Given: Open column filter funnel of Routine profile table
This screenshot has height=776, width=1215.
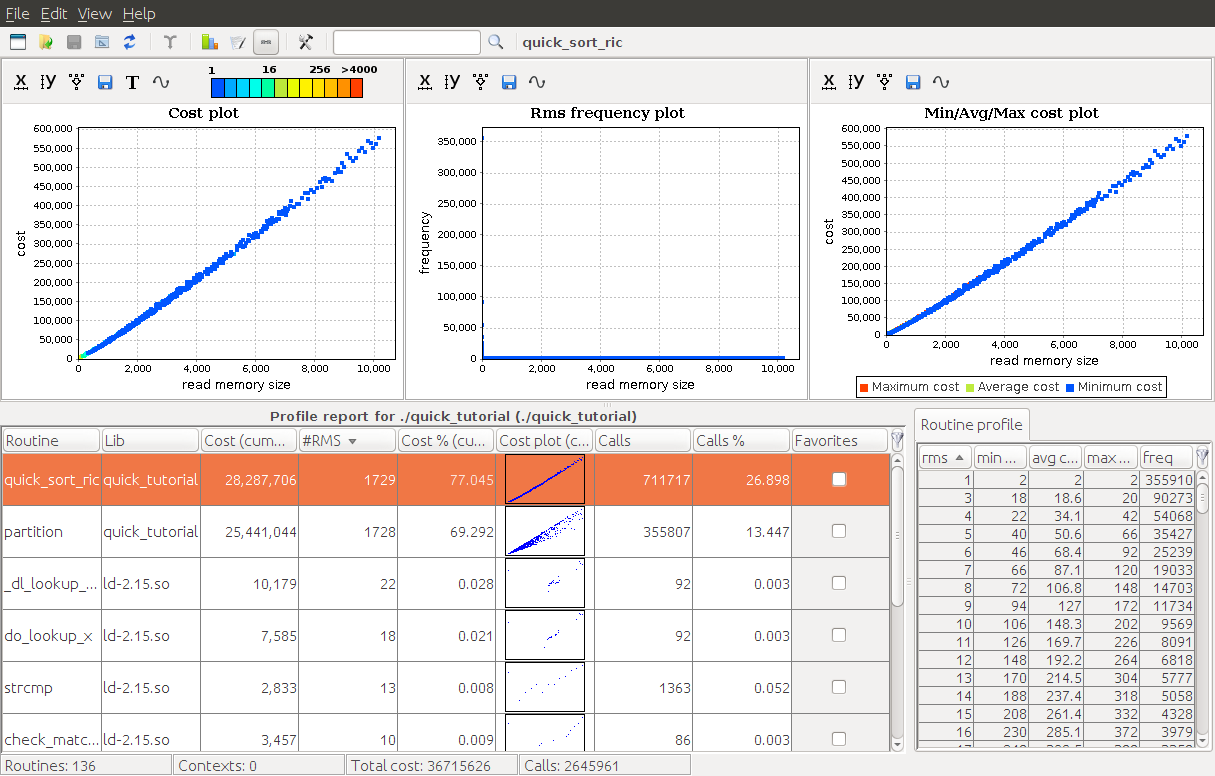Looking at the screenshot, I should [1202, 457].
